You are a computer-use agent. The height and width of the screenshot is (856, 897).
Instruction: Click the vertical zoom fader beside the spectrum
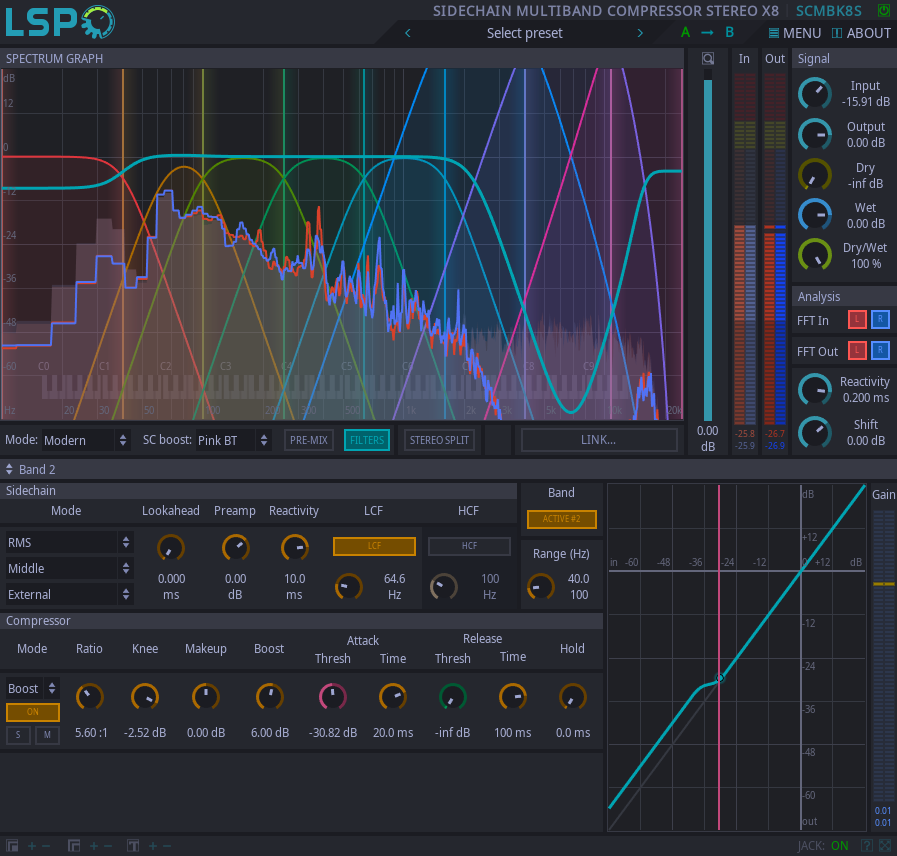click(708, 246)
